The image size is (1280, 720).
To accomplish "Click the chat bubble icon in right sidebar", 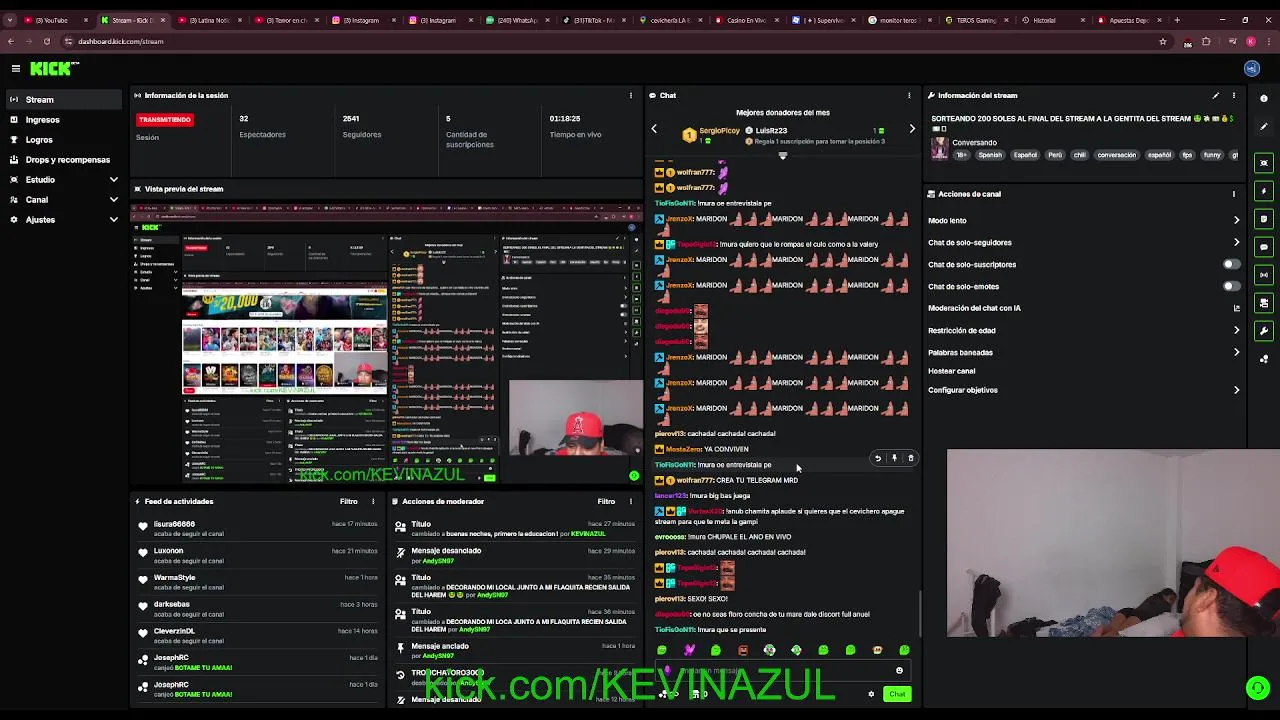I will 1264,247.
